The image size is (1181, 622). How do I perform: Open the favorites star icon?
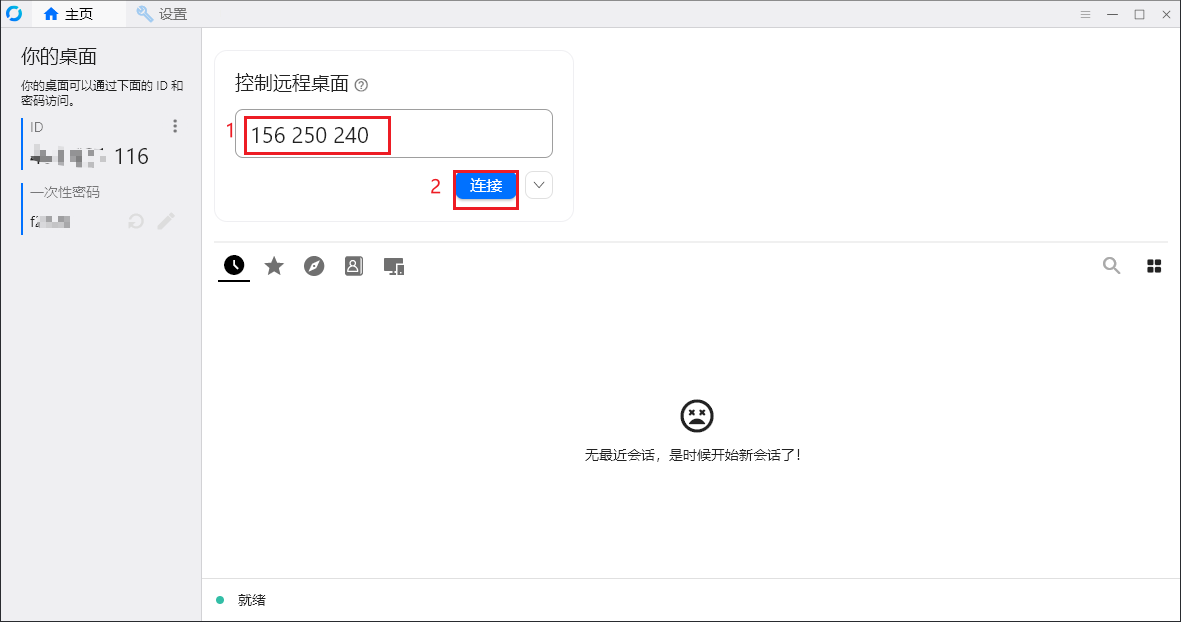[274, 266]
